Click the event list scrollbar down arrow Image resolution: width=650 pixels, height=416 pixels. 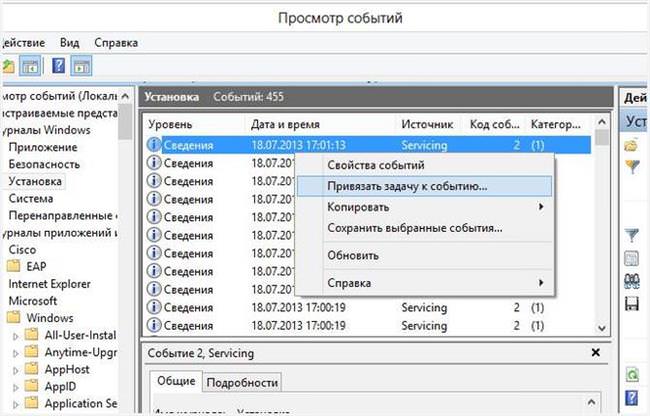(x=602, y=328)
